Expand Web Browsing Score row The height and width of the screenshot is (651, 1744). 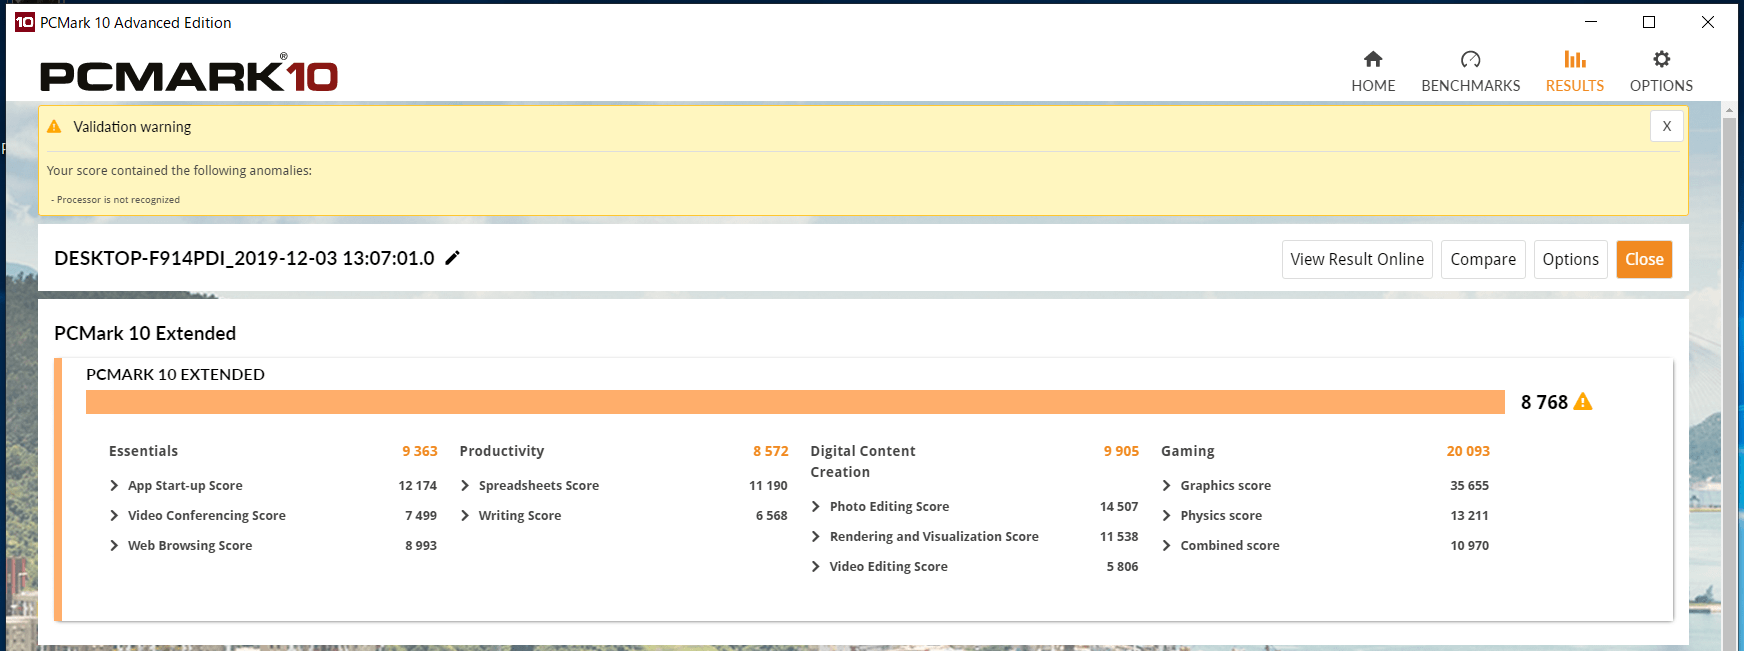[114, 546]
